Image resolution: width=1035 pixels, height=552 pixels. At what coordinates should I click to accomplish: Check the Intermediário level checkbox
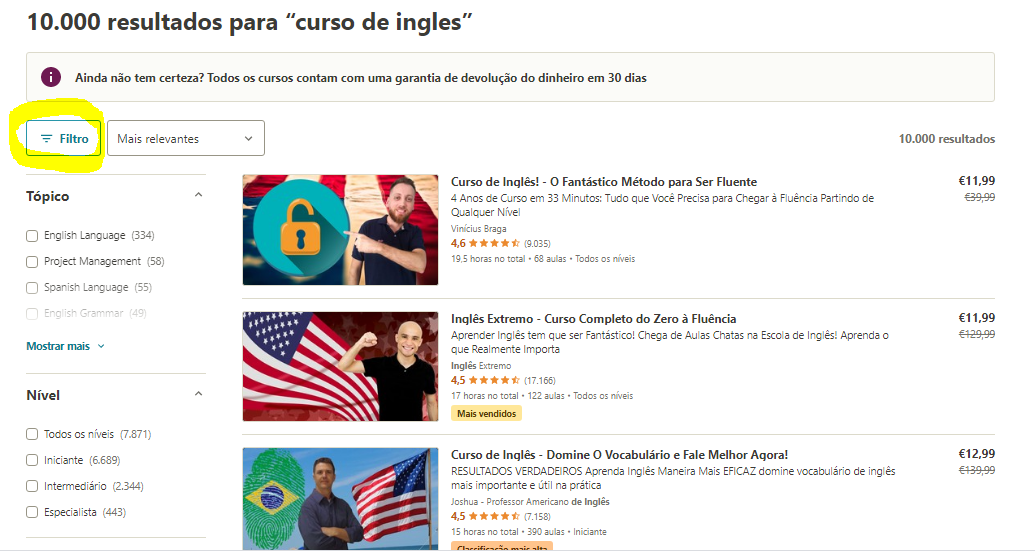click(x=32, y=486)
